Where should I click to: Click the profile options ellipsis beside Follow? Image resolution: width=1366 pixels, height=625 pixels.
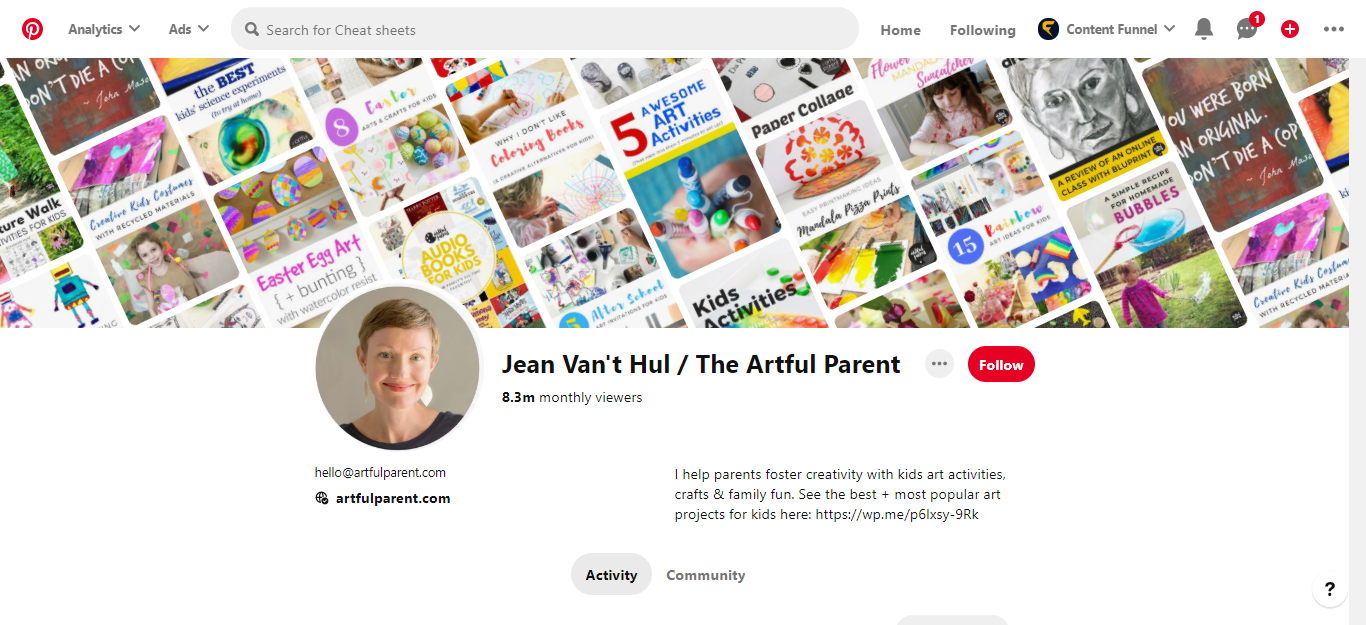tap(939, 364)
